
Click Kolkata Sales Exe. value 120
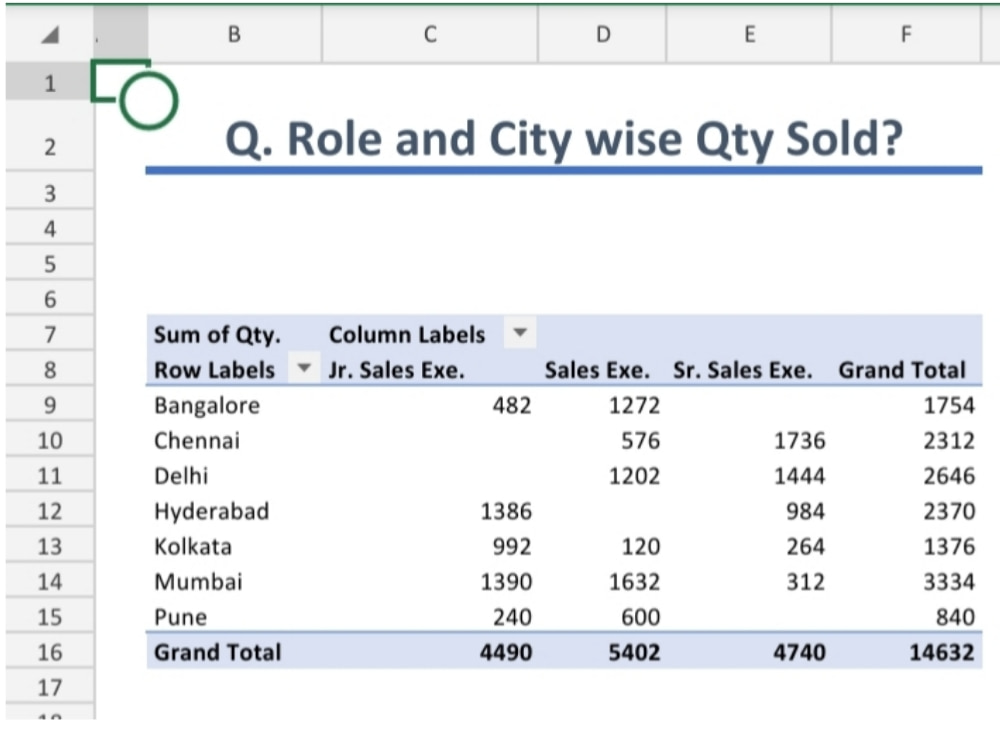(x=640, y=547)
